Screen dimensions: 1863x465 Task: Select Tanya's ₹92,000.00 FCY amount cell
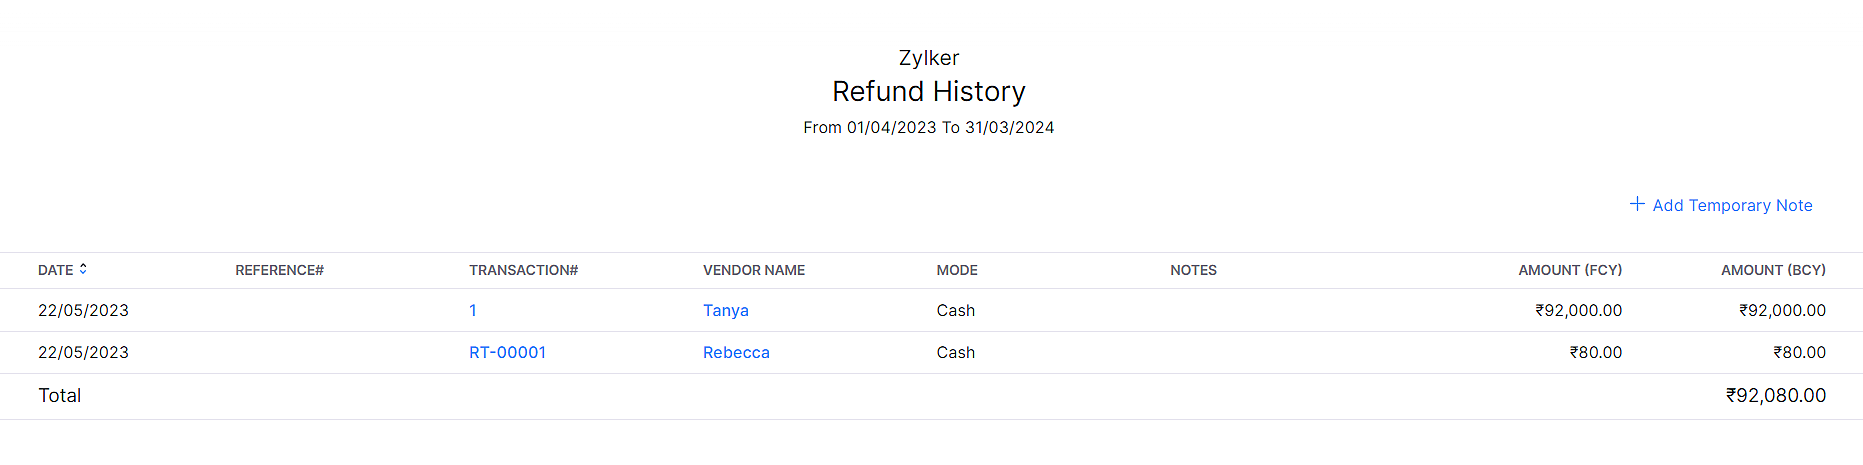pyautogui.click(x=1578, y=310)
